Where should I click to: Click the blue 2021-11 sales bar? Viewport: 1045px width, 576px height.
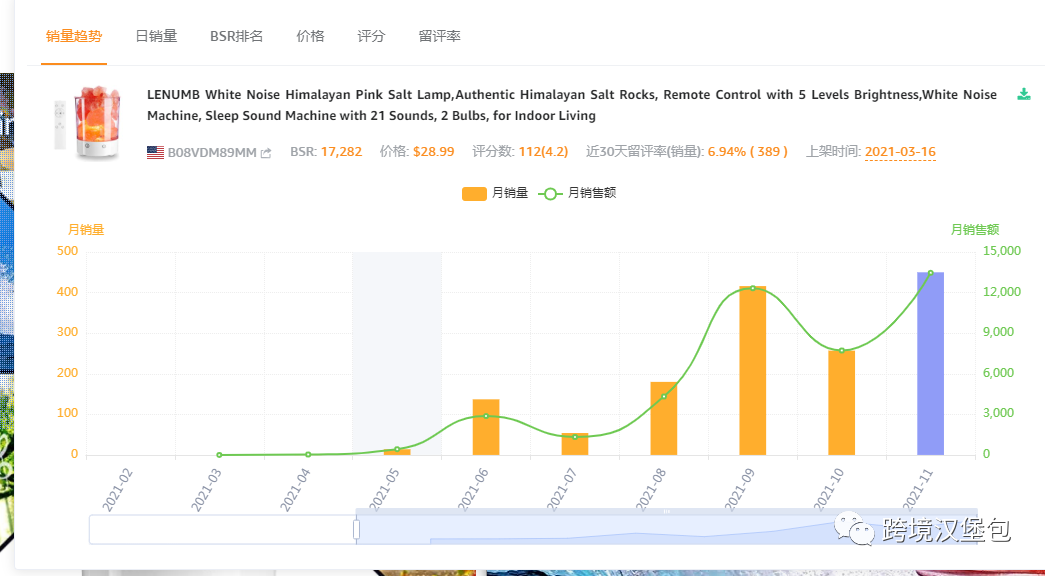[x=930, y=363]
